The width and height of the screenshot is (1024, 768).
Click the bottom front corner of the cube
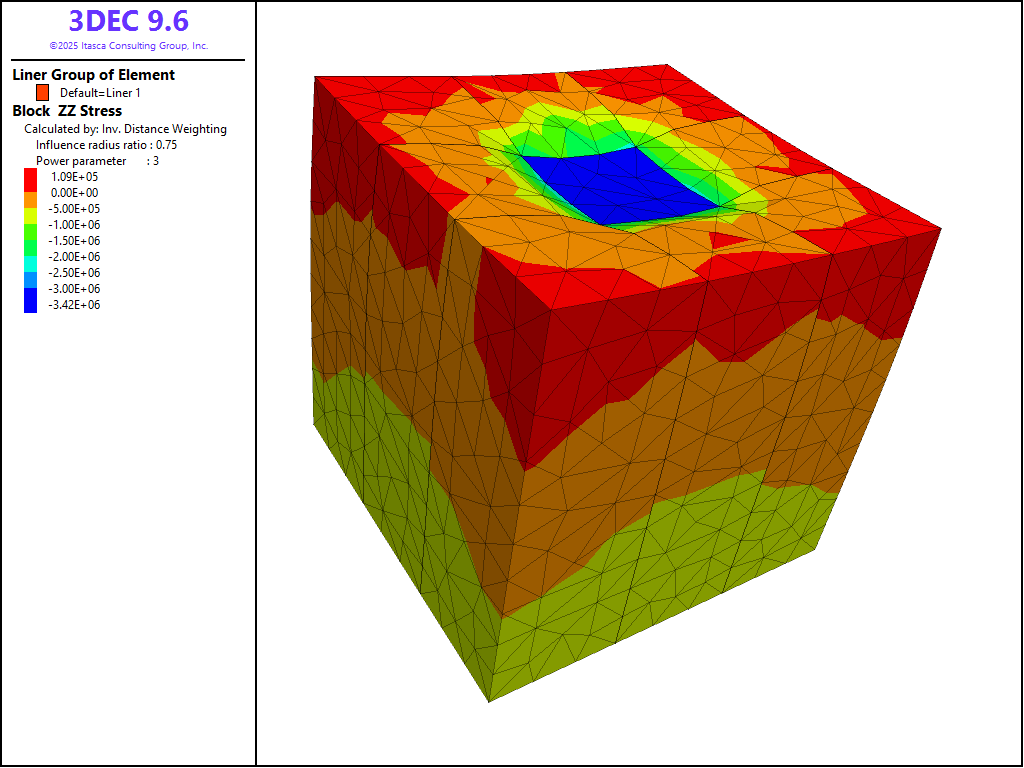[489, 700]
